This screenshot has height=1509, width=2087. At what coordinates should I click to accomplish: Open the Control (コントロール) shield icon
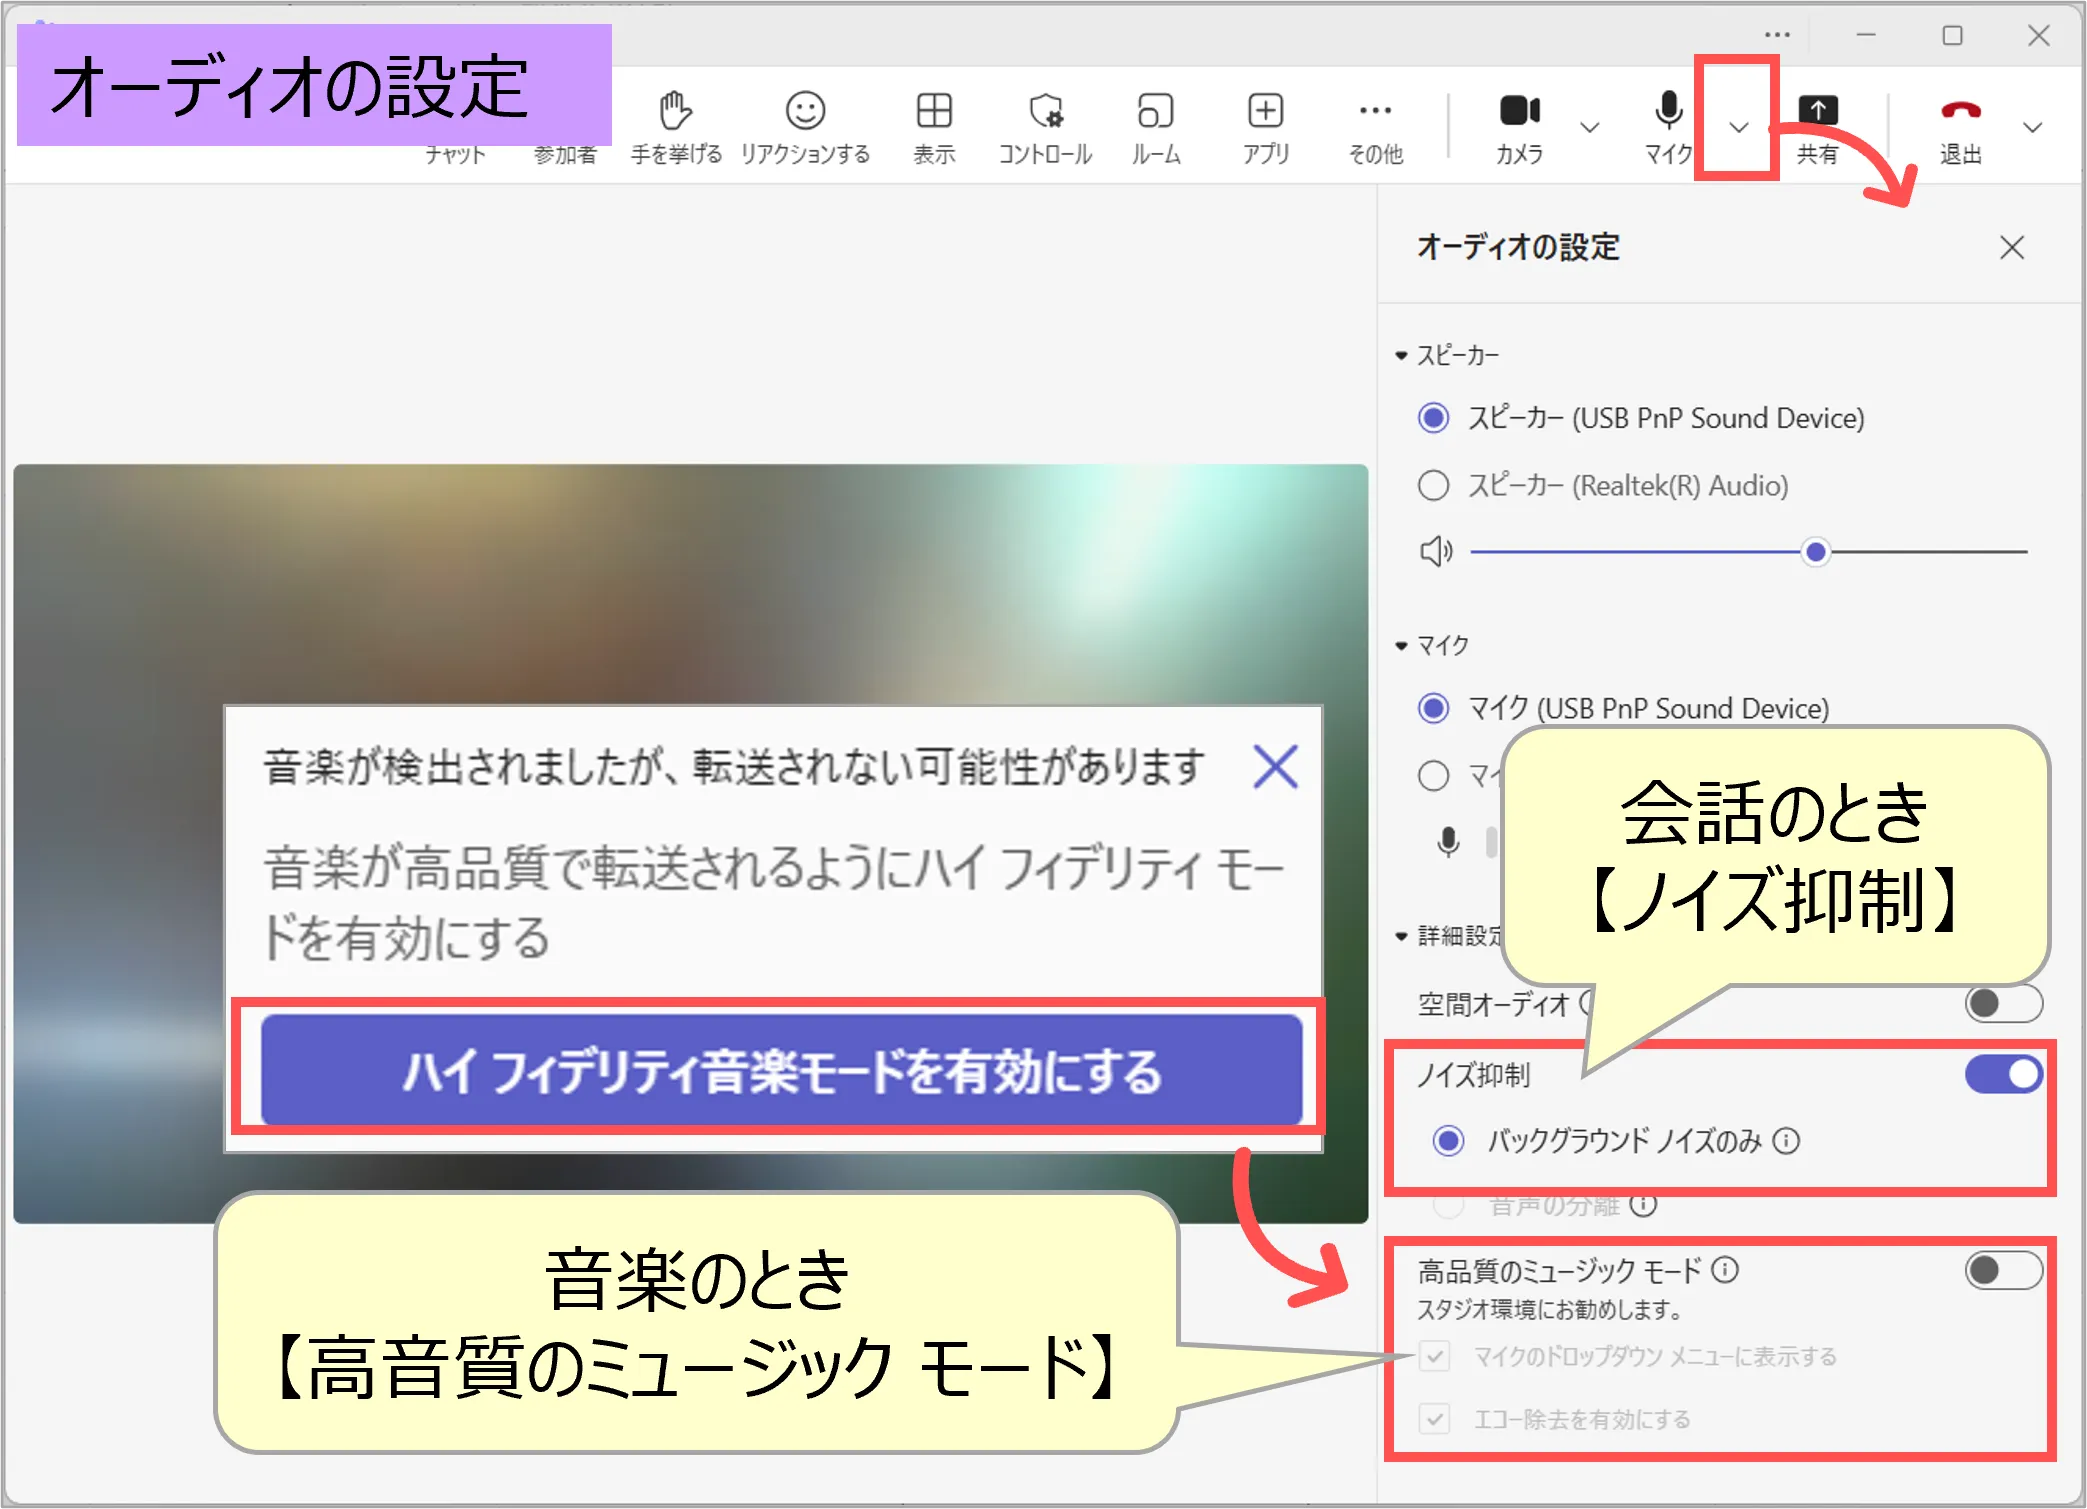[1045, 111]
